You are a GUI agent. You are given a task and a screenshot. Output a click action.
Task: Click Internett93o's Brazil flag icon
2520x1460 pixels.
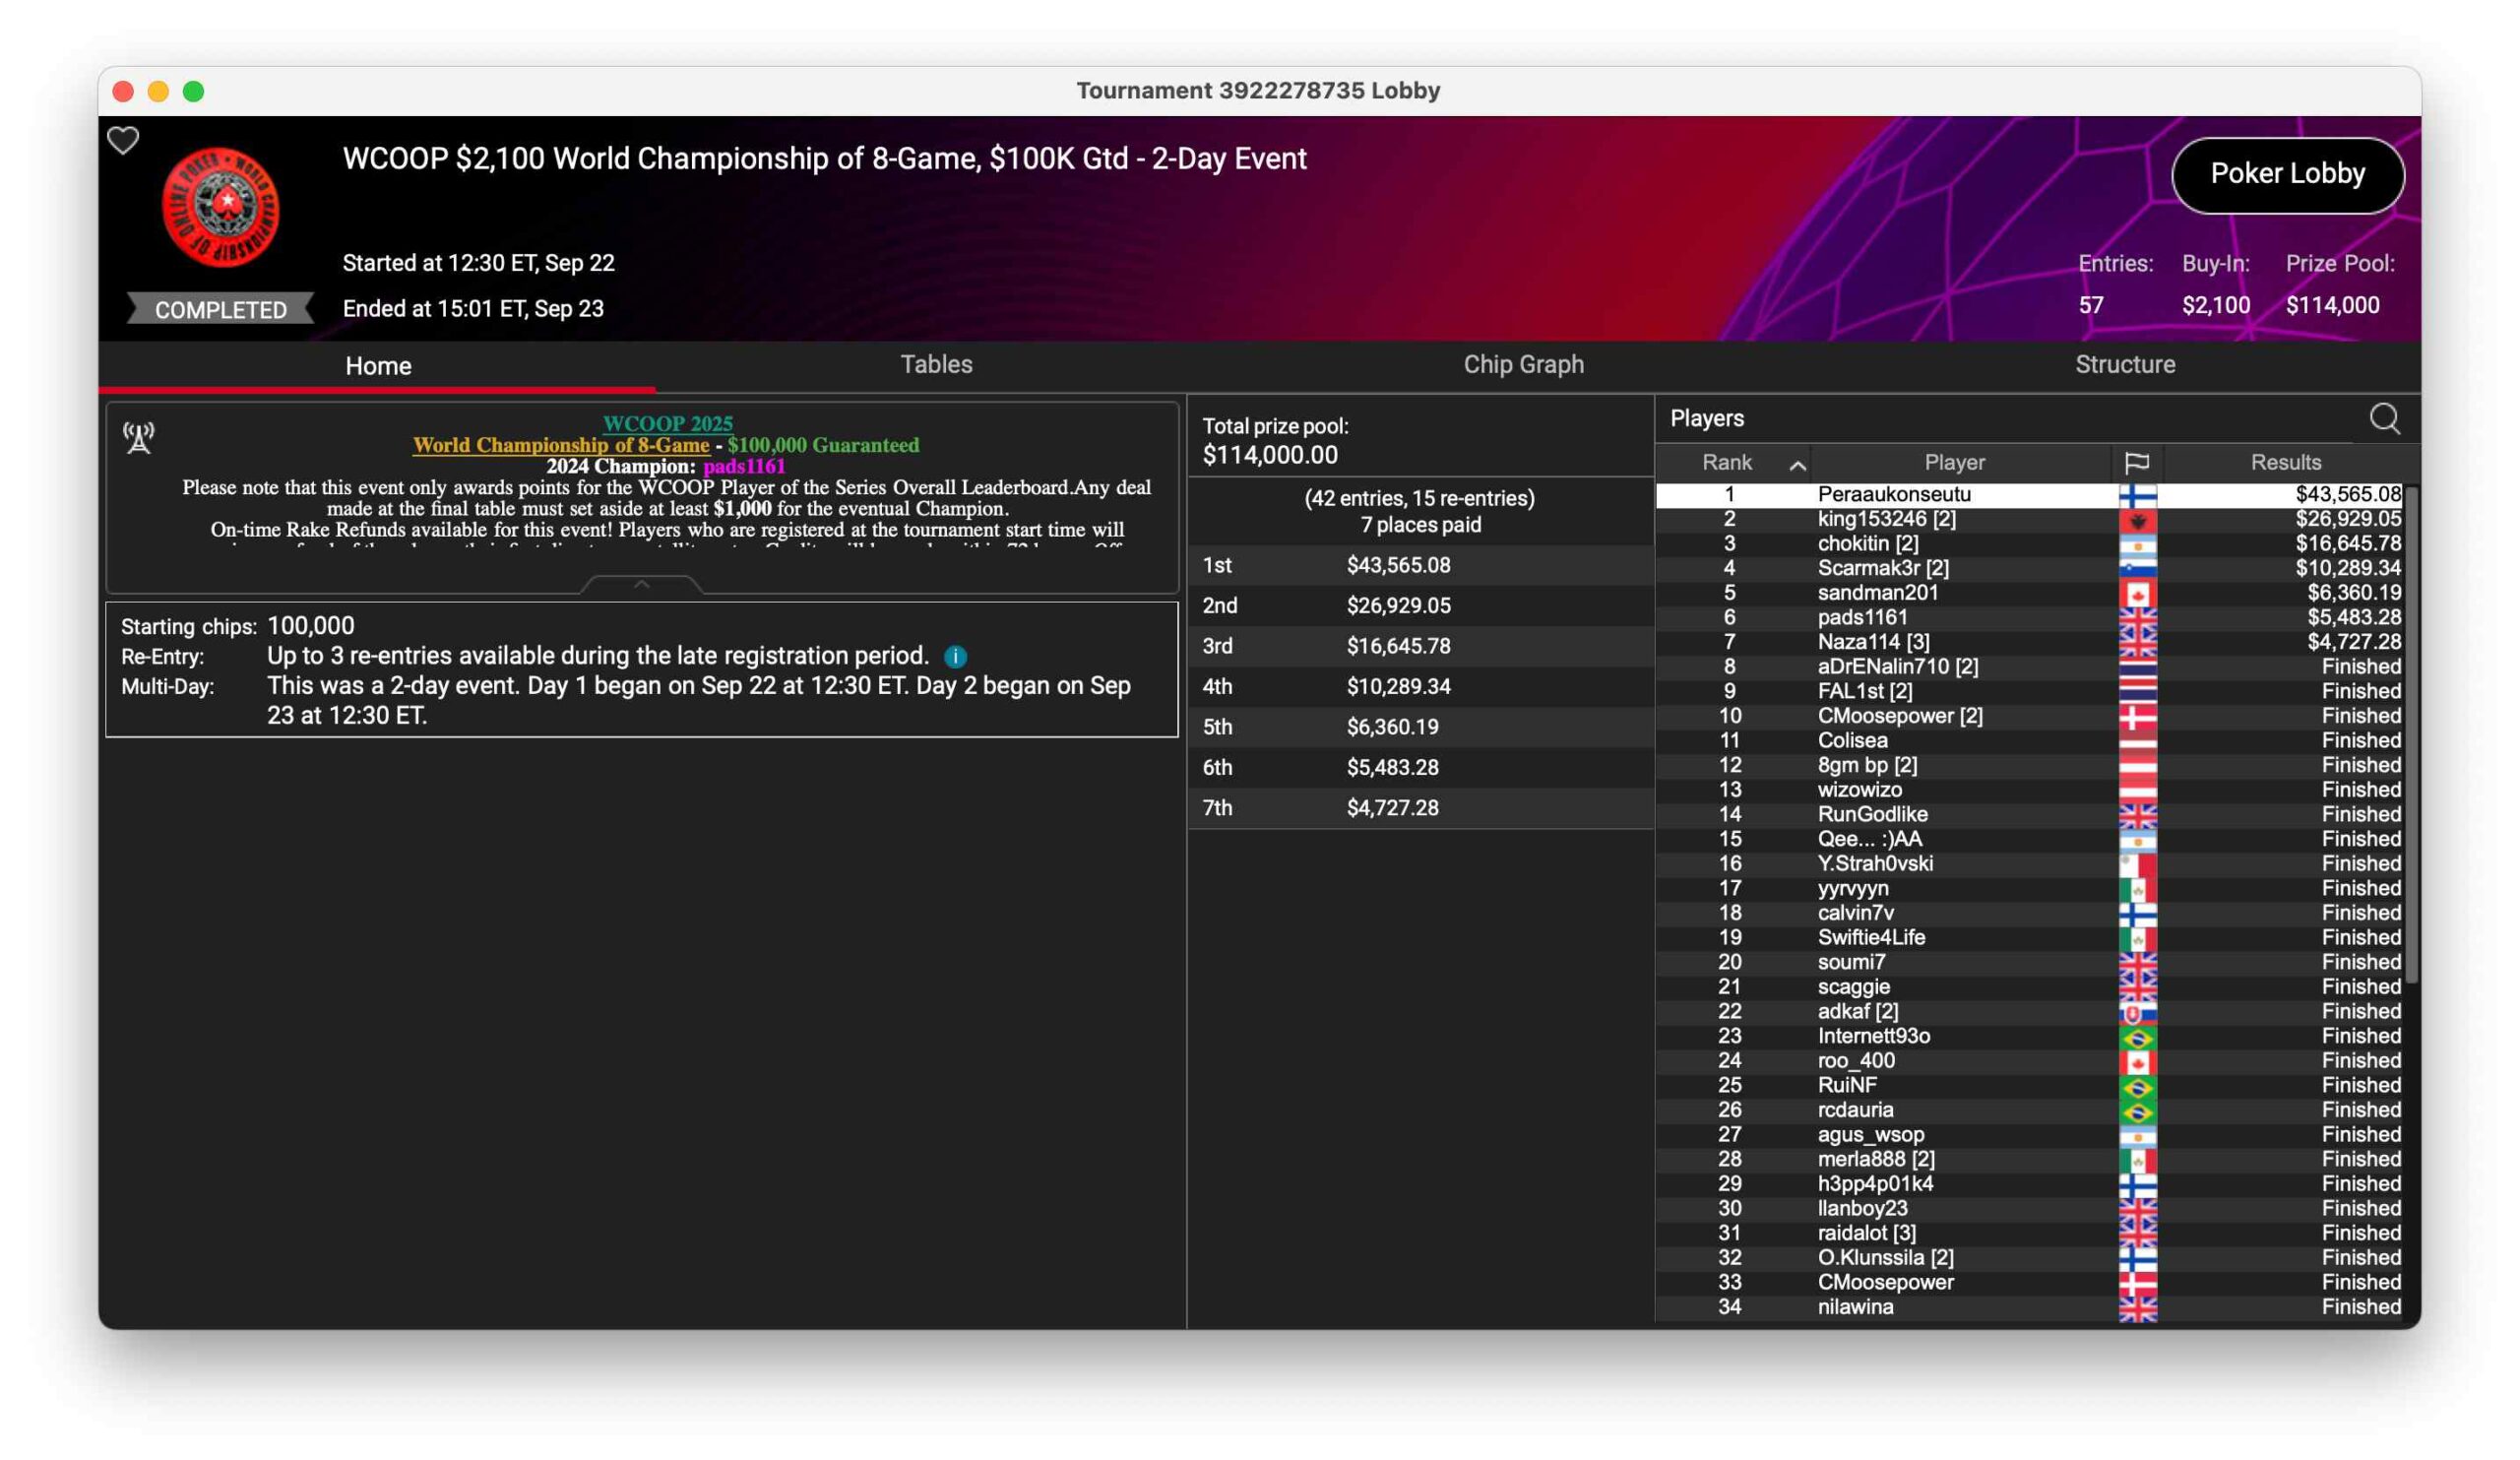(x=2137, y=1037)
